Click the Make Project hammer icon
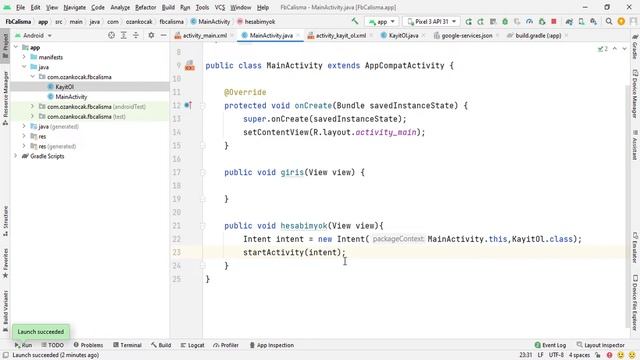Viewport: 640px width, 360px height. [355, 21]
